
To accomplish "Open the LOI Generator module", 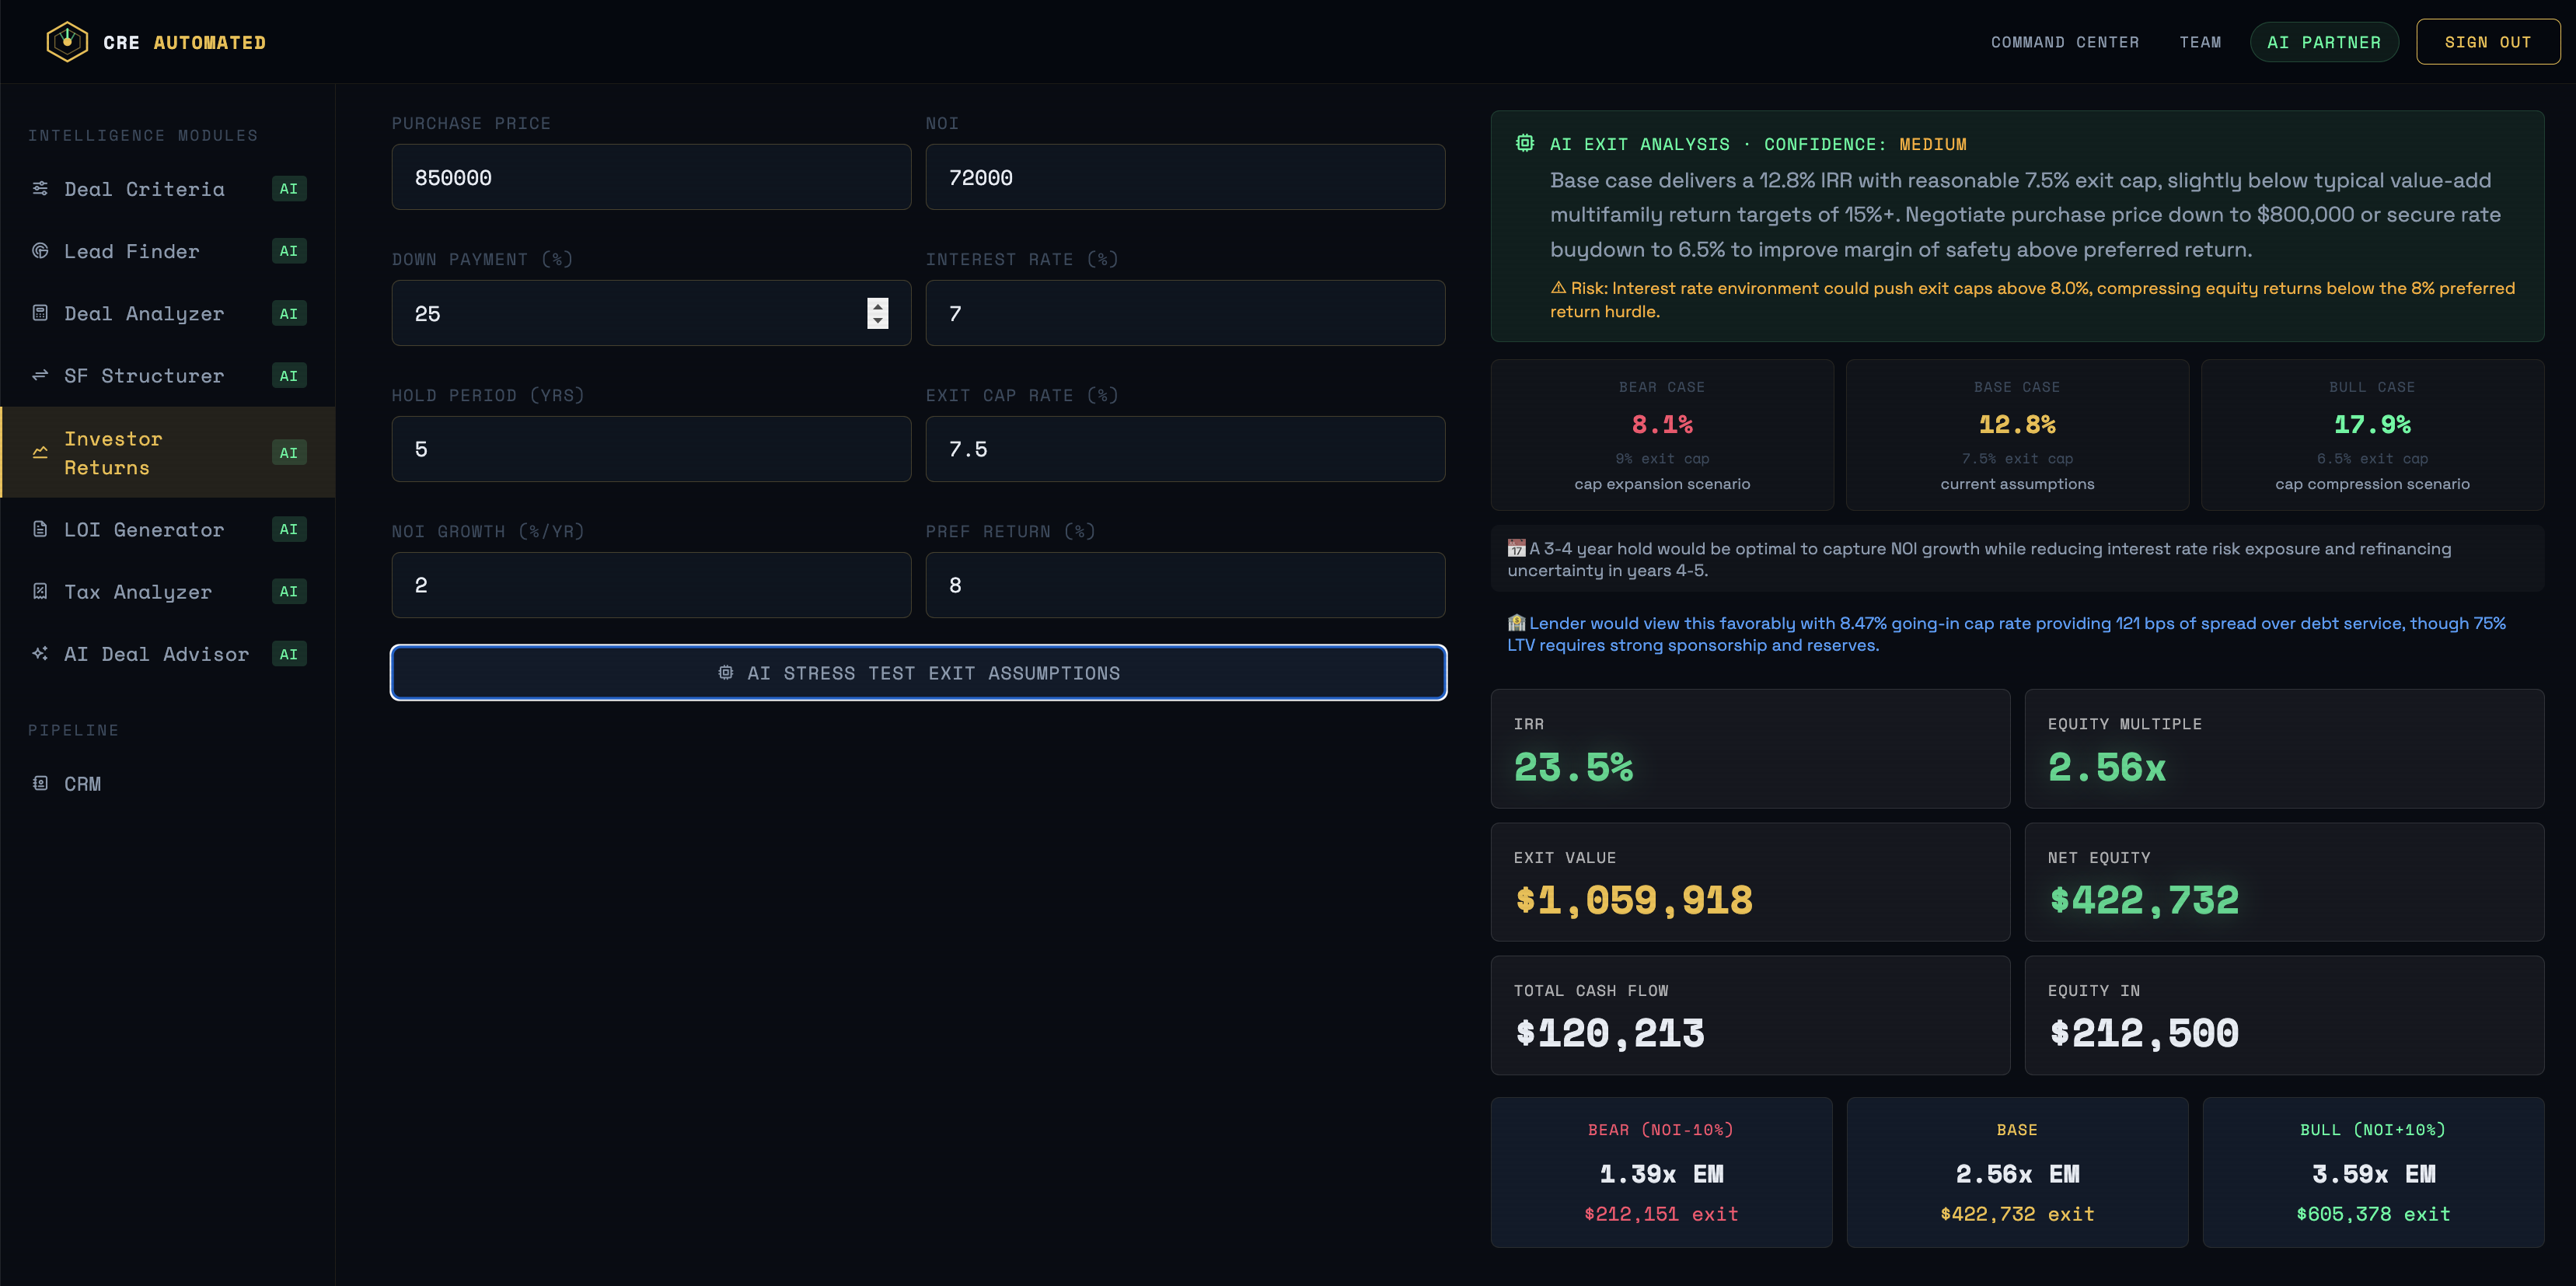I will [168, 529].
